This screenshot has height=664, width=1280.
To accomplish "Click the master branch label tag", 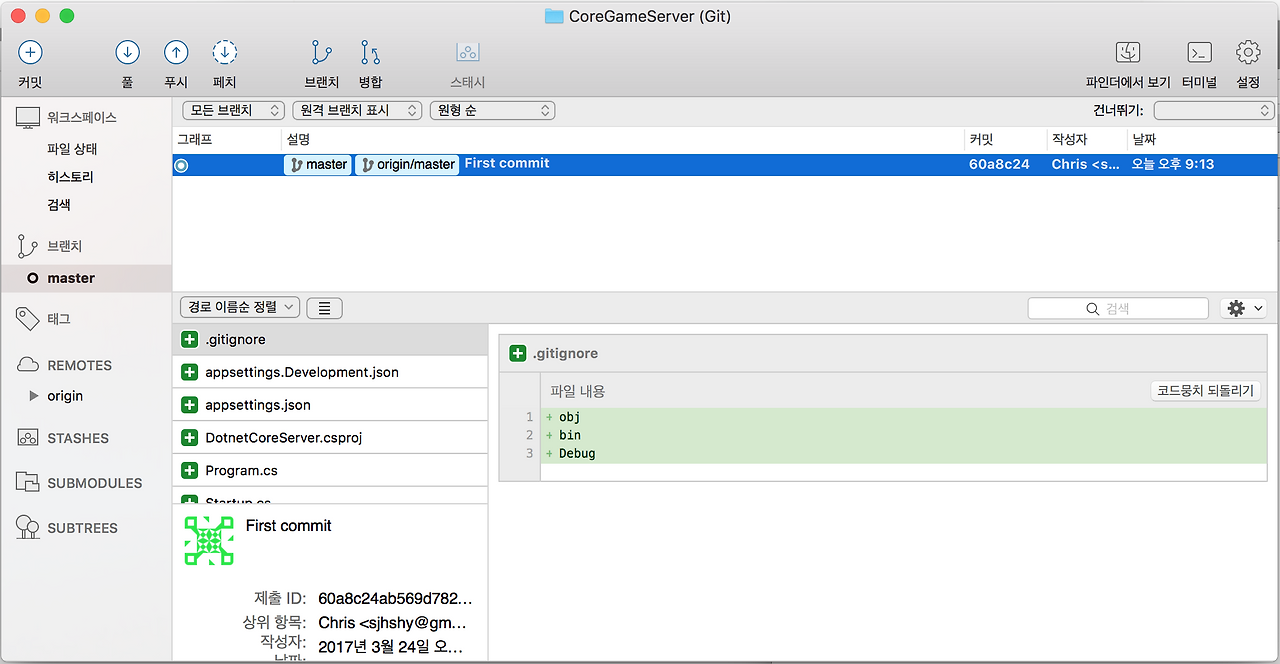I will 318,165.
